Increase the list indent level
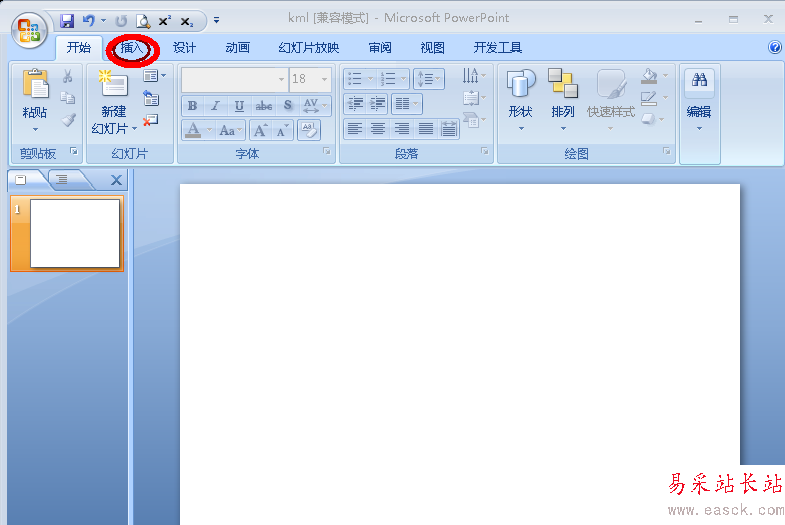This screenshot has width=785, height=525. 377,104
